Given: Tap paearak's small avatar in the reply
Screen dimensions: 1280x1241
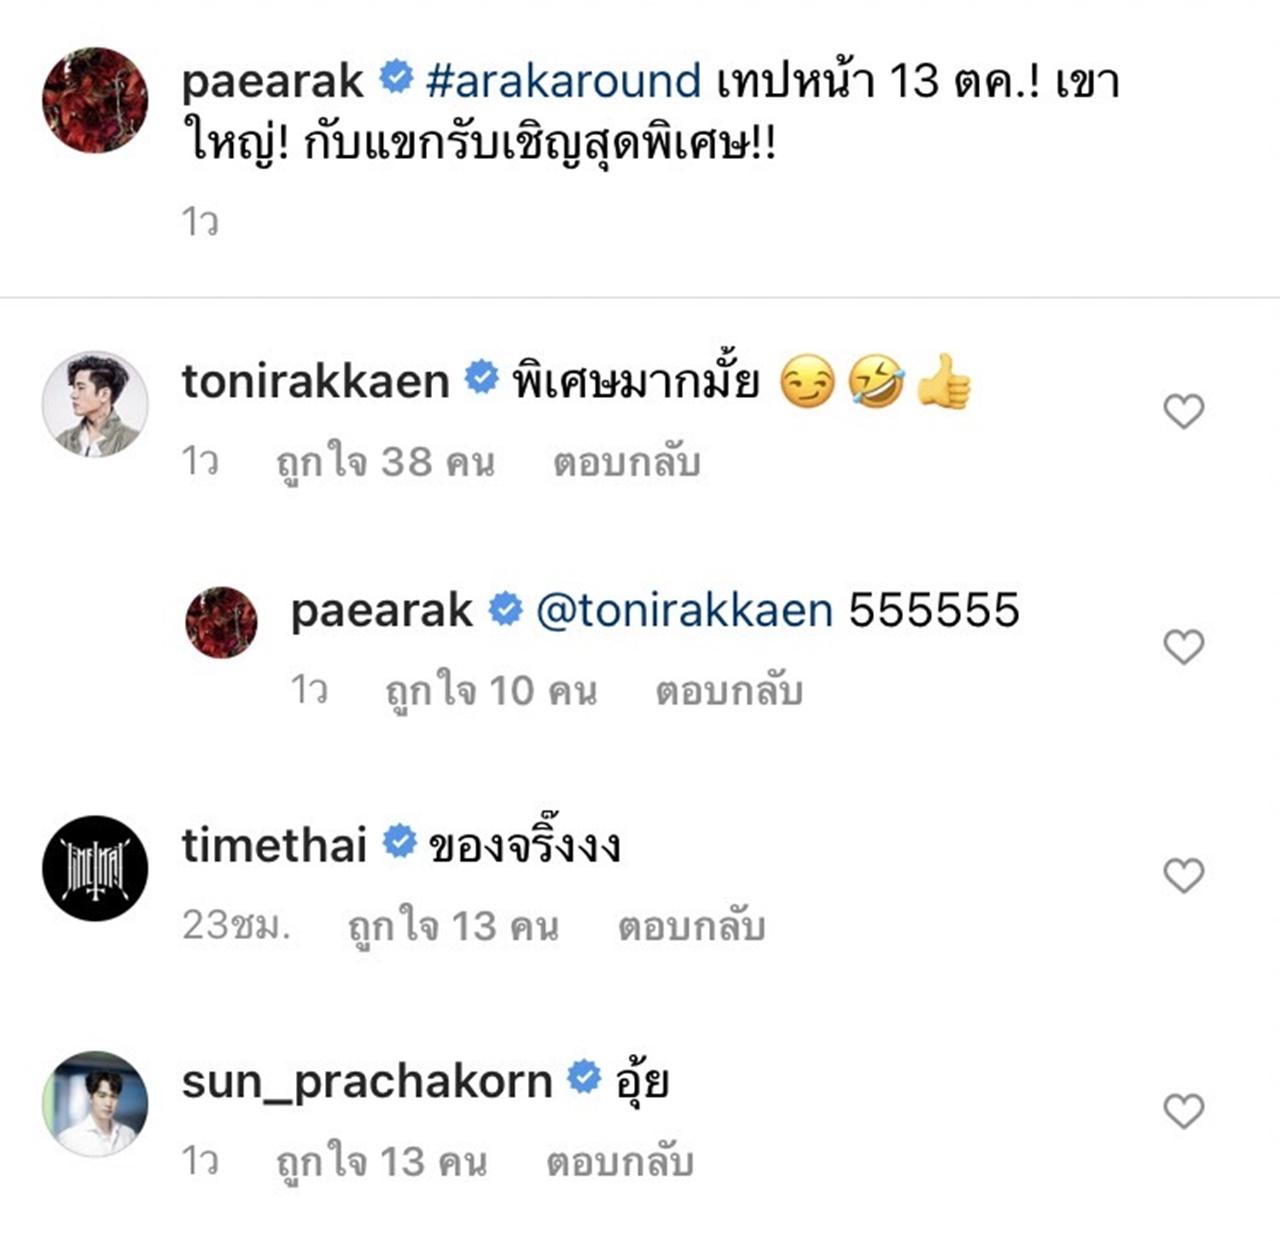Looking at the screenshot, I should click(x=222, y=622).
